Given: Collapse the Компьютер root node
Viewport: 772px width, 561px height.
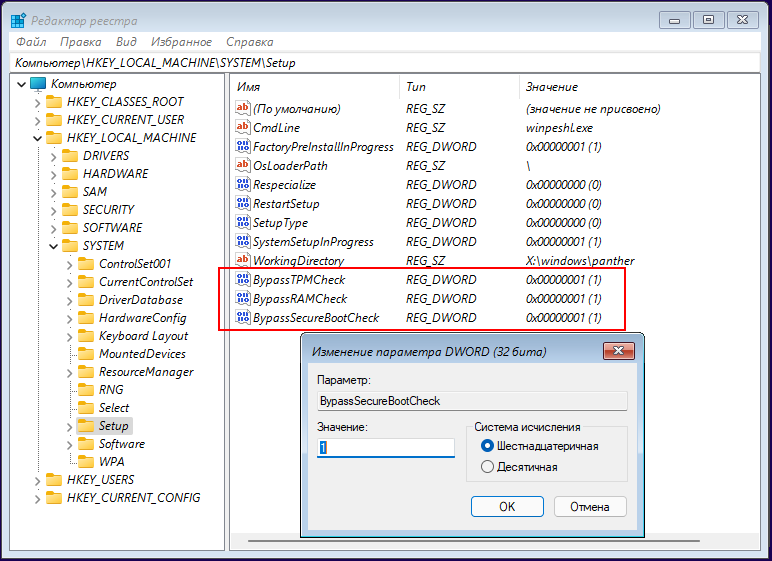Looking at the screenshot, I should coord(21,84).
